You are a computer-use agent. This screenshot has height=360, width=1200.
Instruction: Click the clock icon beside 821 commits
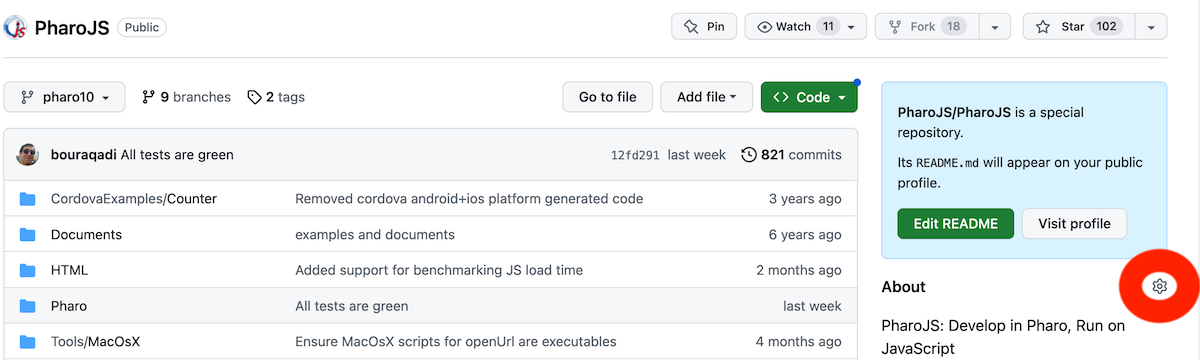point(749,155)
